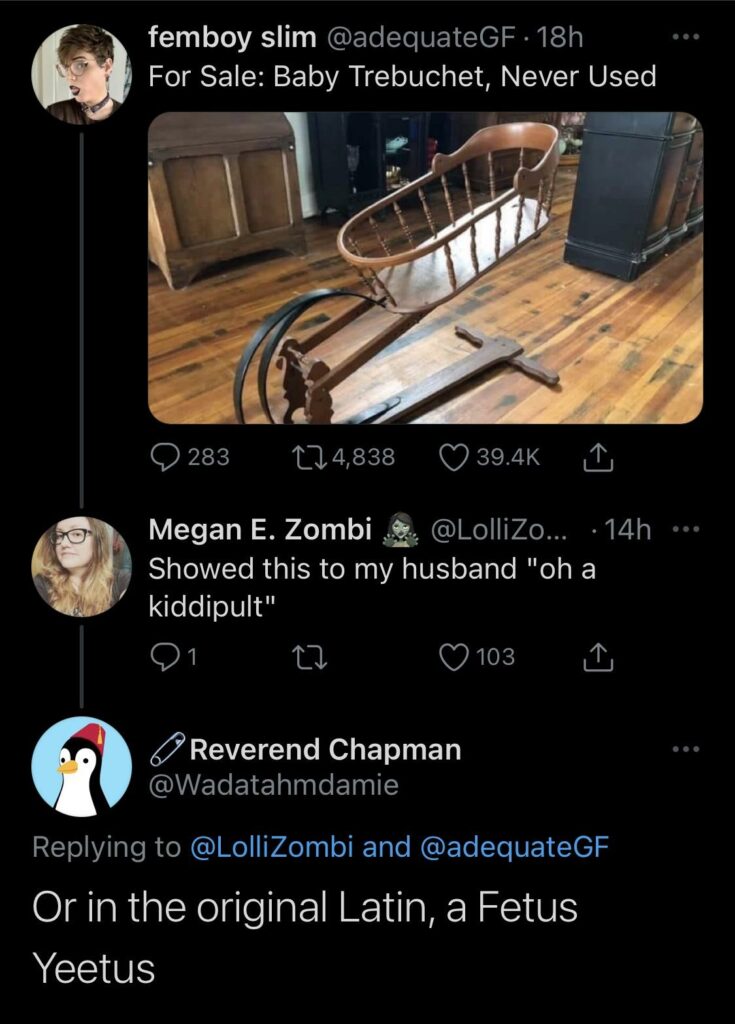
Task: Click the Reverend Chapman display name
Action: (324, 749)
